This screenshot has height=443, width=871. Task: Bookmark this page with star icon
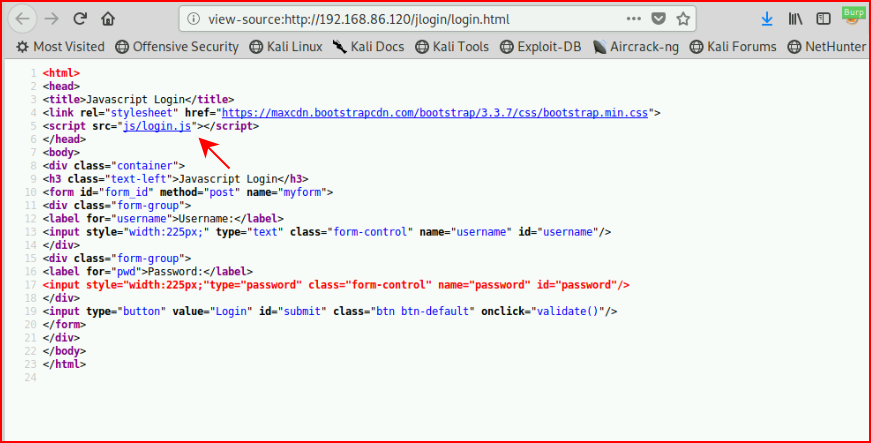[683, 19]
